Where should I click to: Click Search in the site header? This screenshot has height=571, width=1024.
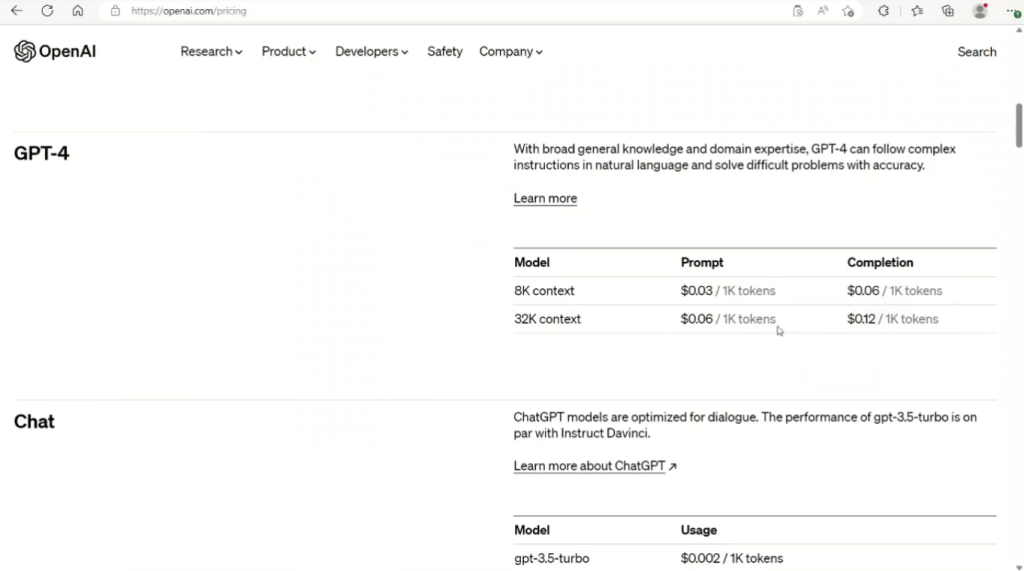(976, 52)
